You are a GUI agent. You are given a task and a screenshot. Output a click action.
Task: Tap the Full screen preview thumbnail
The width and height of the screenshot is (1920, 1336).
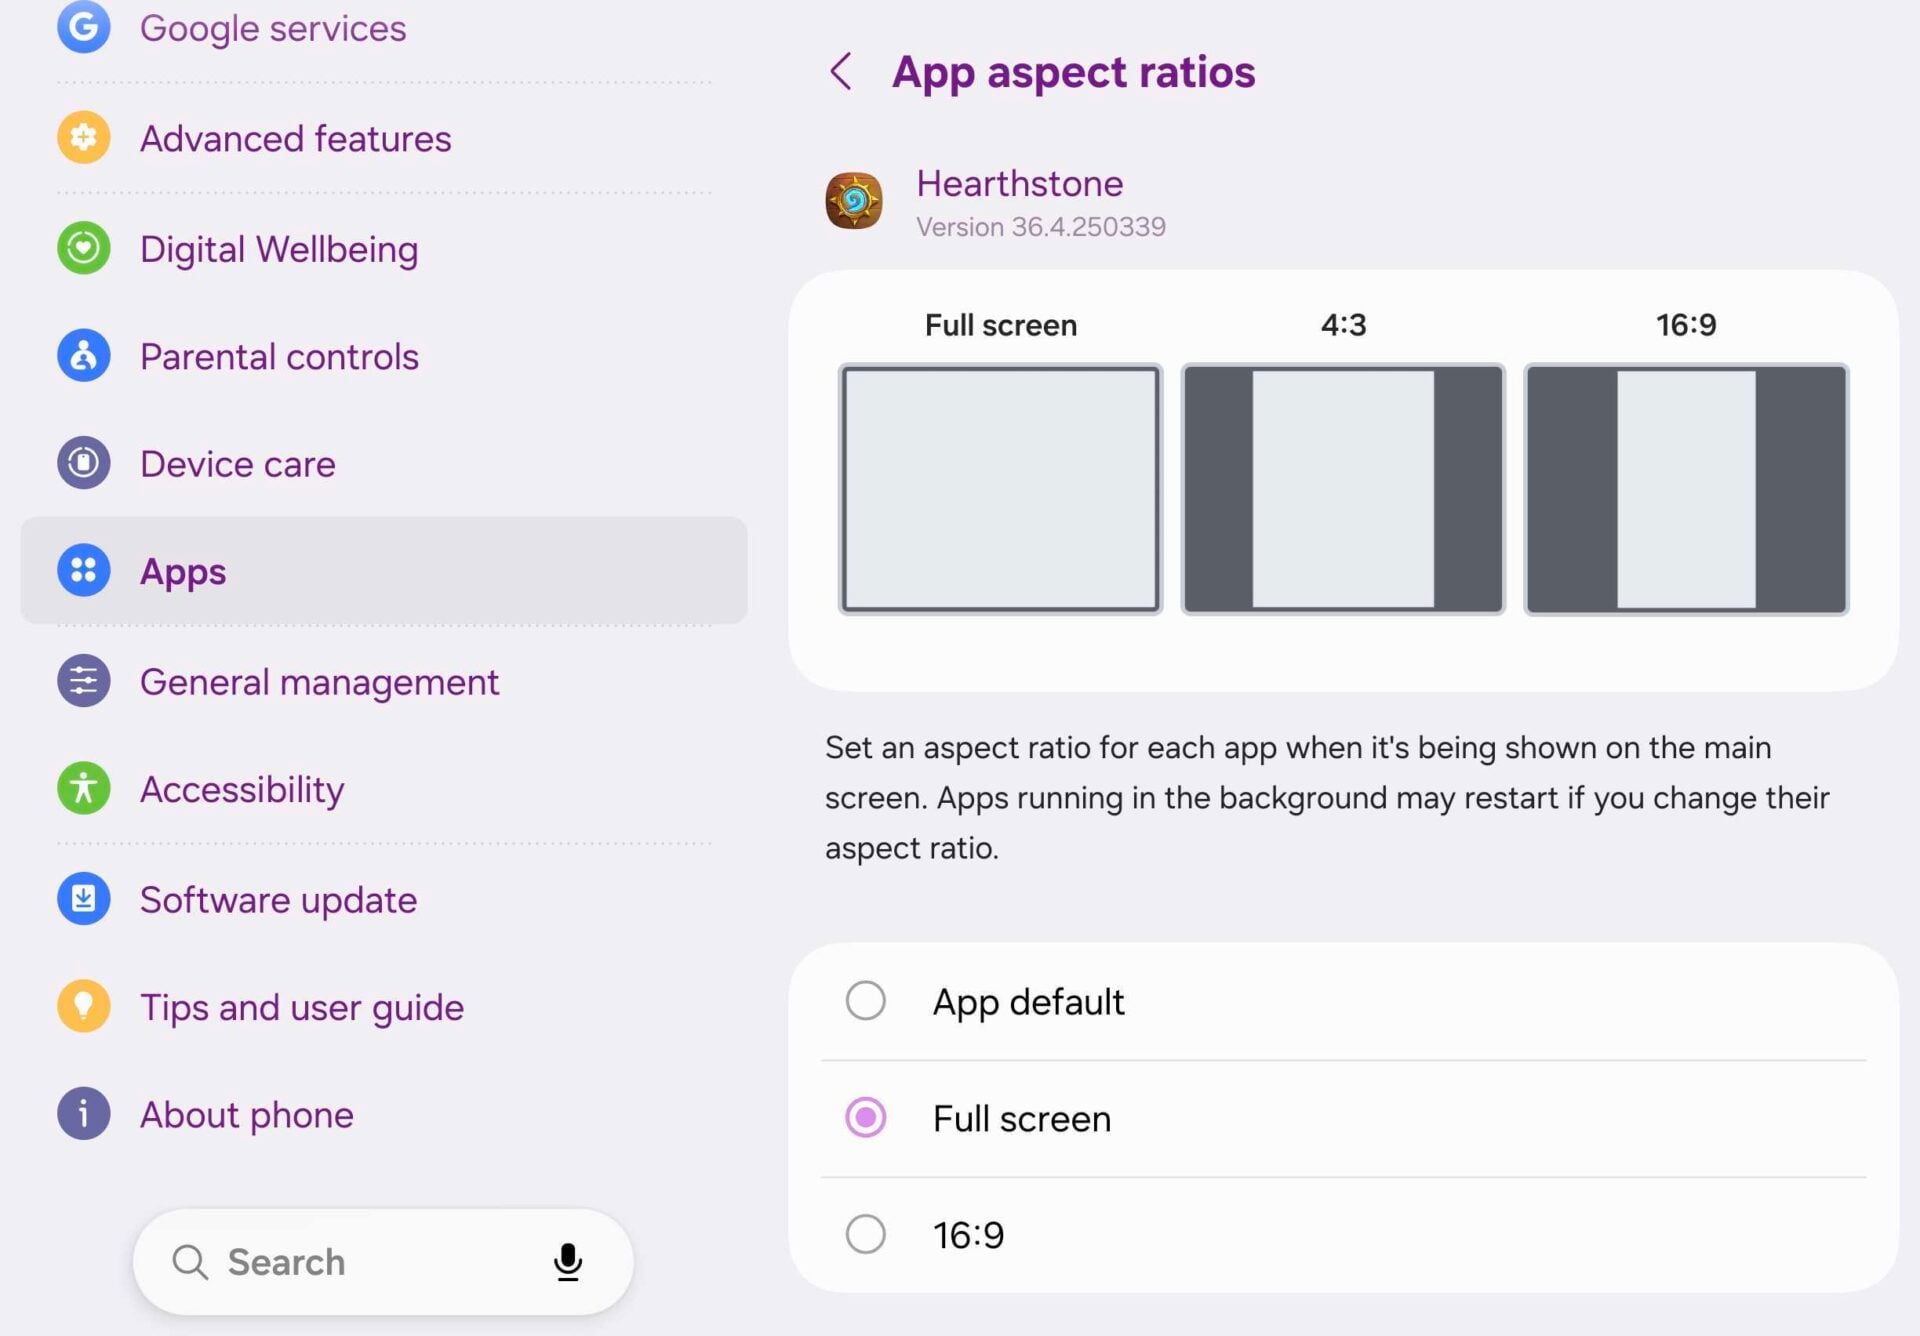(1000, 489)
